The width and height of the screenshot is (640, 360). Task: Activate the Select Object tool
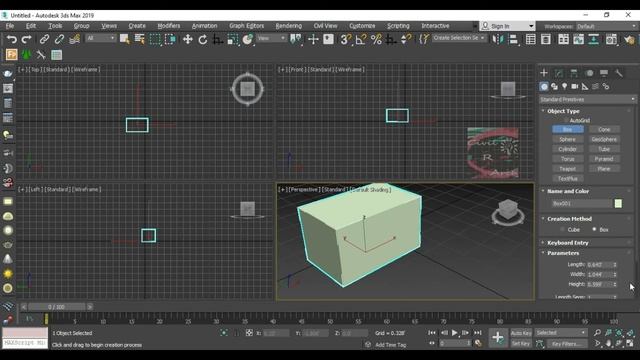coord(124,39)
